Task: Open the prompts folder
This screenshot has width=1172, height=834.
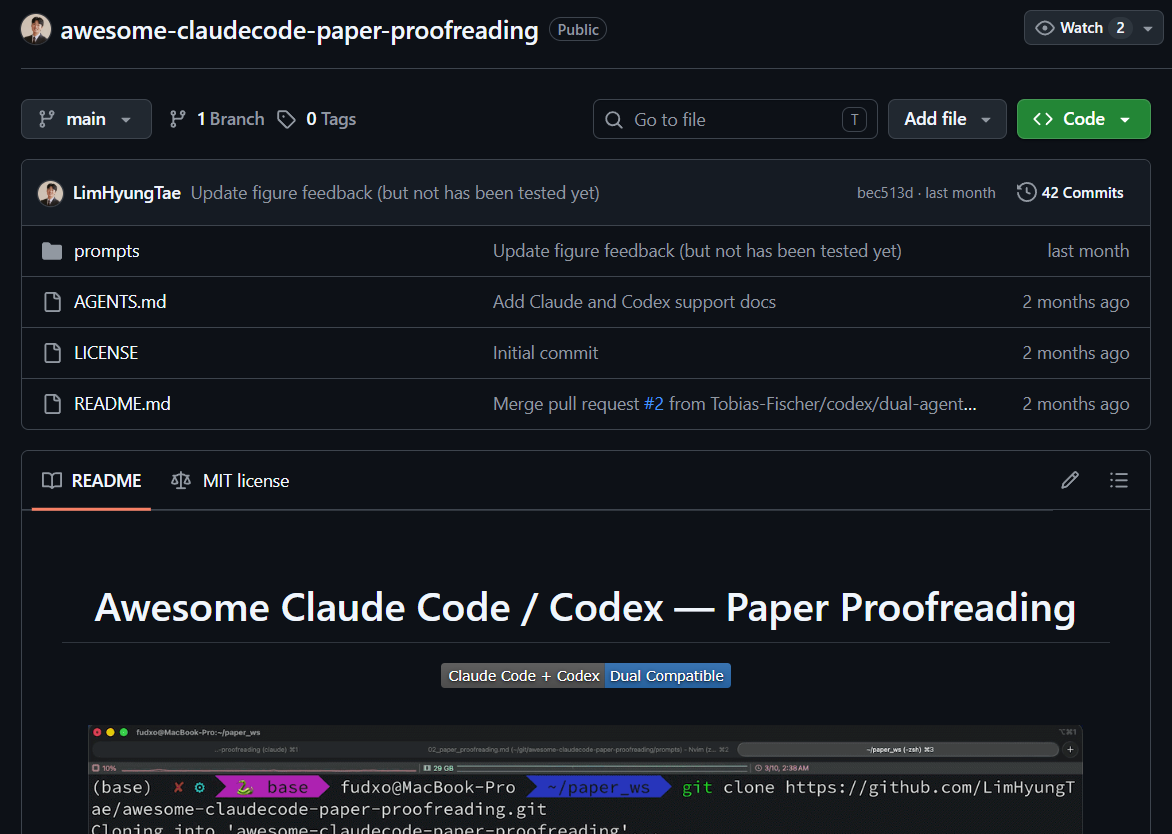Action: tap(106, 251)
